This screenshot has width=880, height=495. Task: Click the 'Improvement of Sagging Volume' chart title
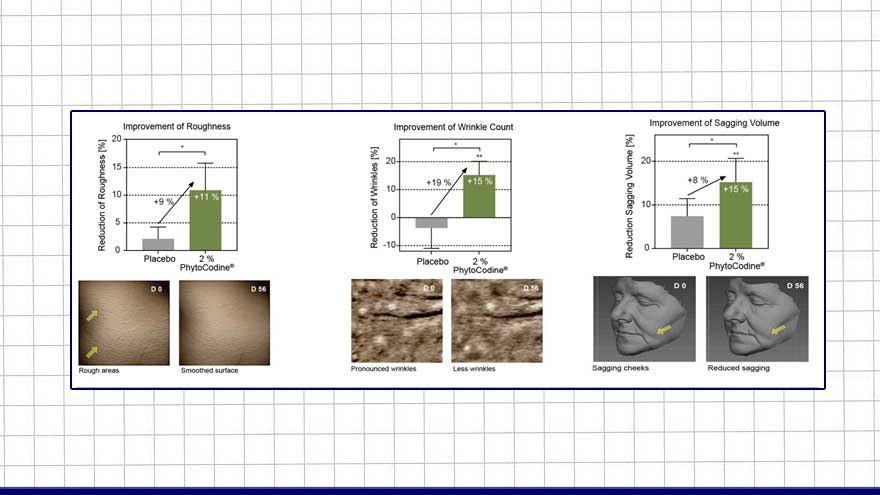[714, 122]
